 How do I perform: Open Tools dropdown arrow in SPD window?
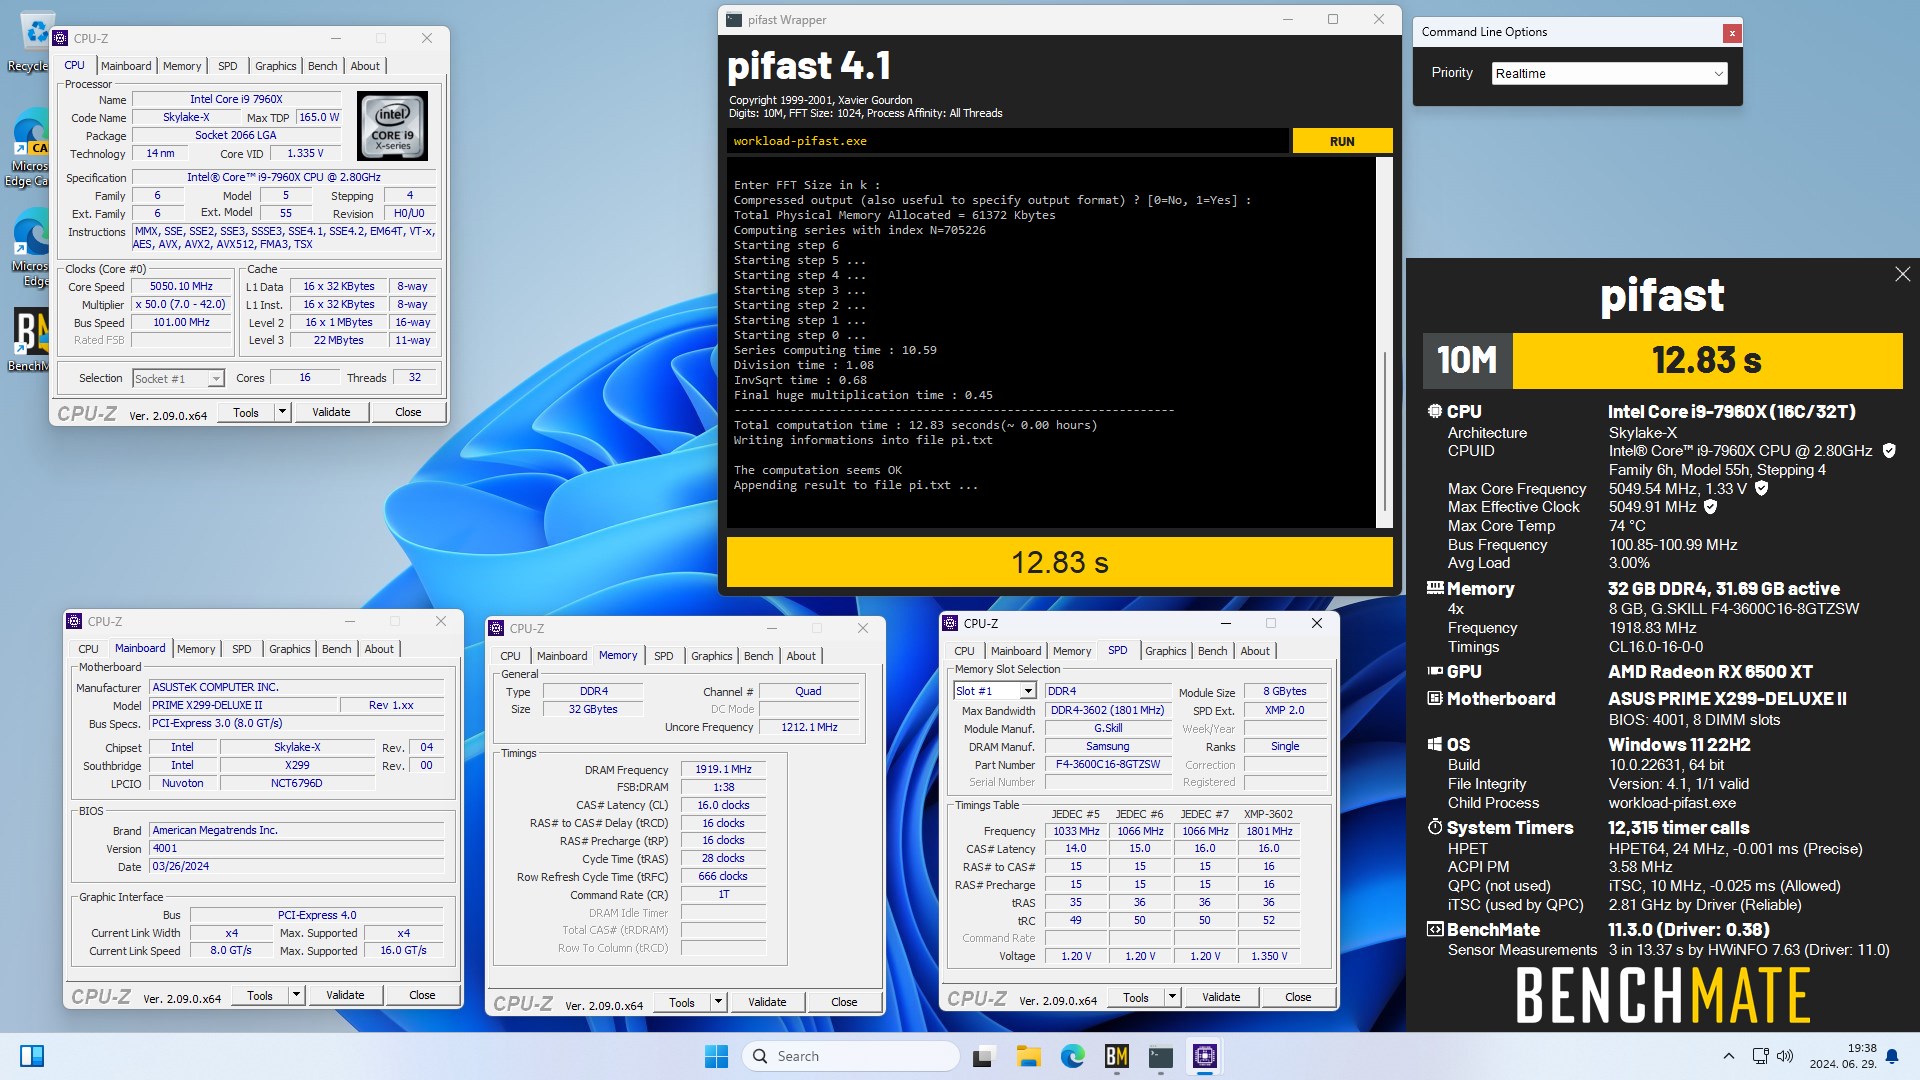tap(1172, 997)
